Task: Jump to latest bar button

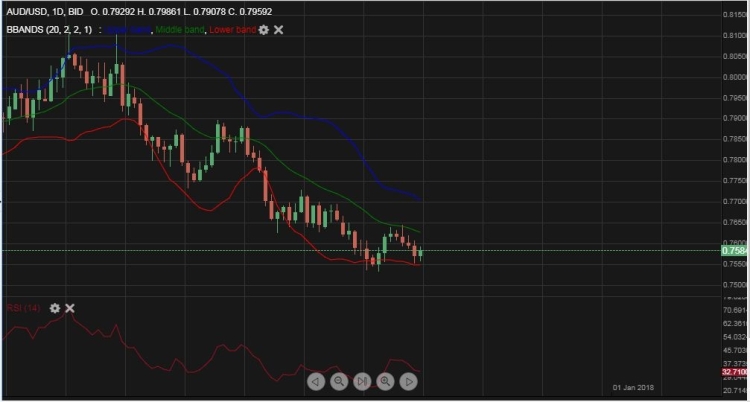Action: (x=362, y=381)
